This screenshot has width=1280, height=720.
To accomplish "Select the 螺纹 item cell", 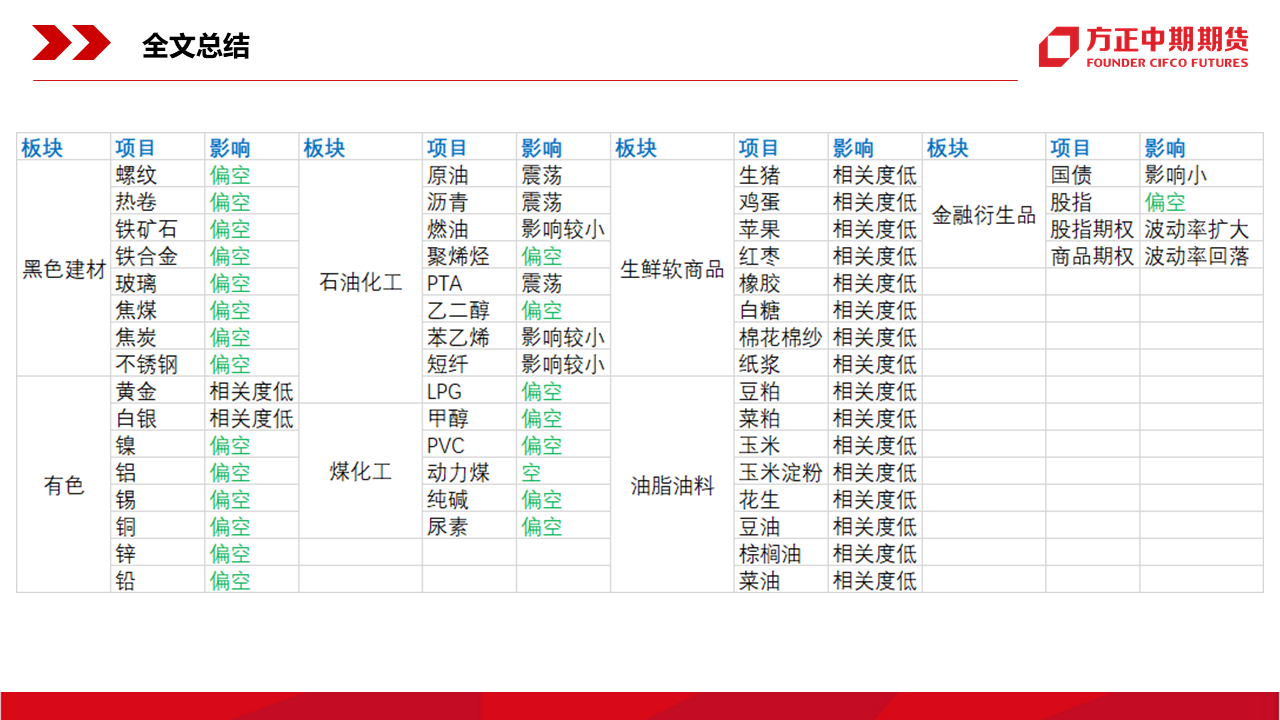I will 158,175.
